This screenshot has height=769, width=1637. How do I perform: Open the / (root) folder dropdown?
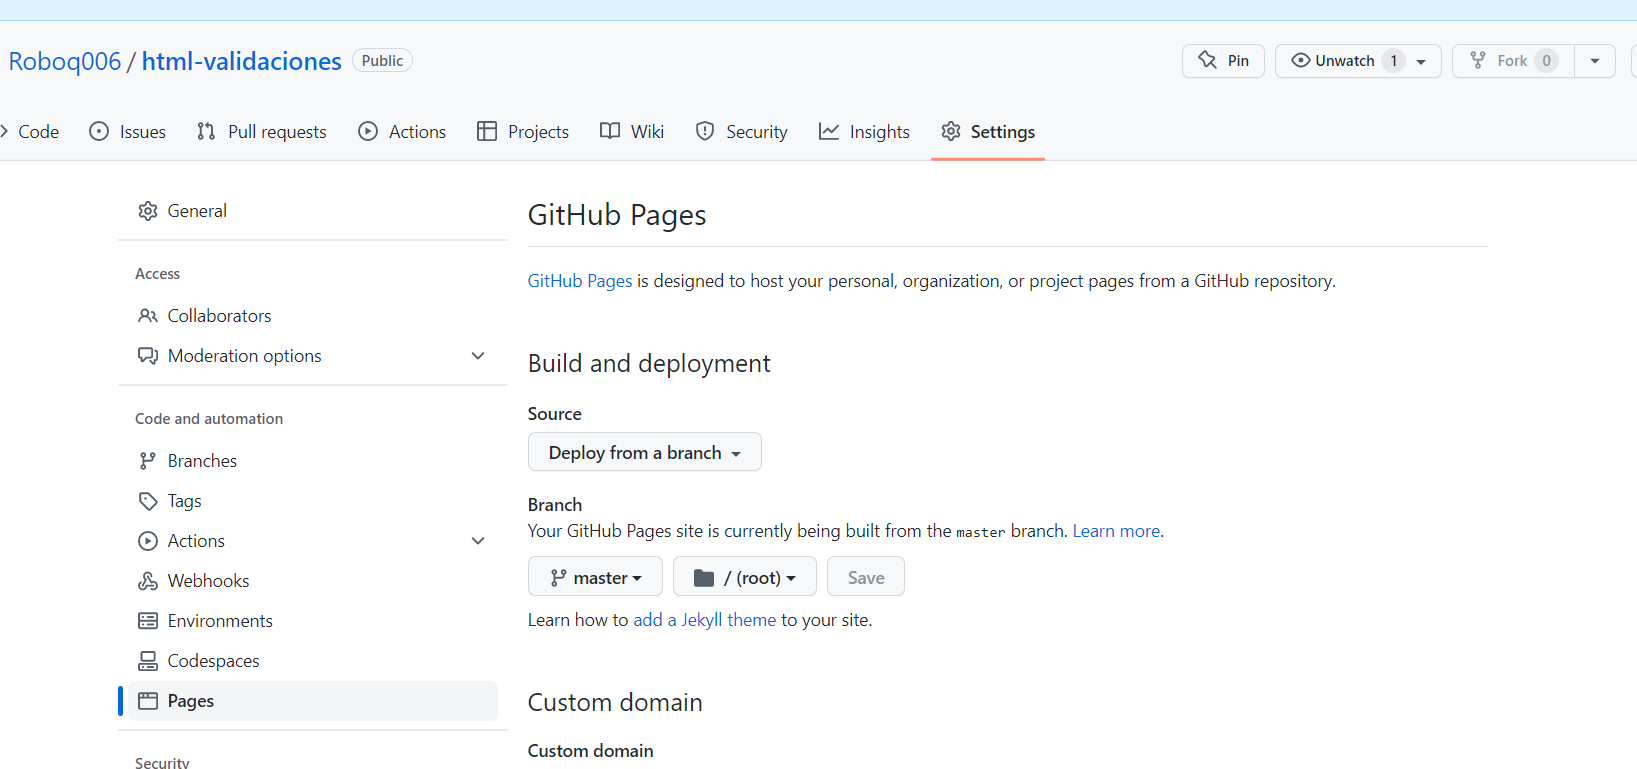pos(745,577)
